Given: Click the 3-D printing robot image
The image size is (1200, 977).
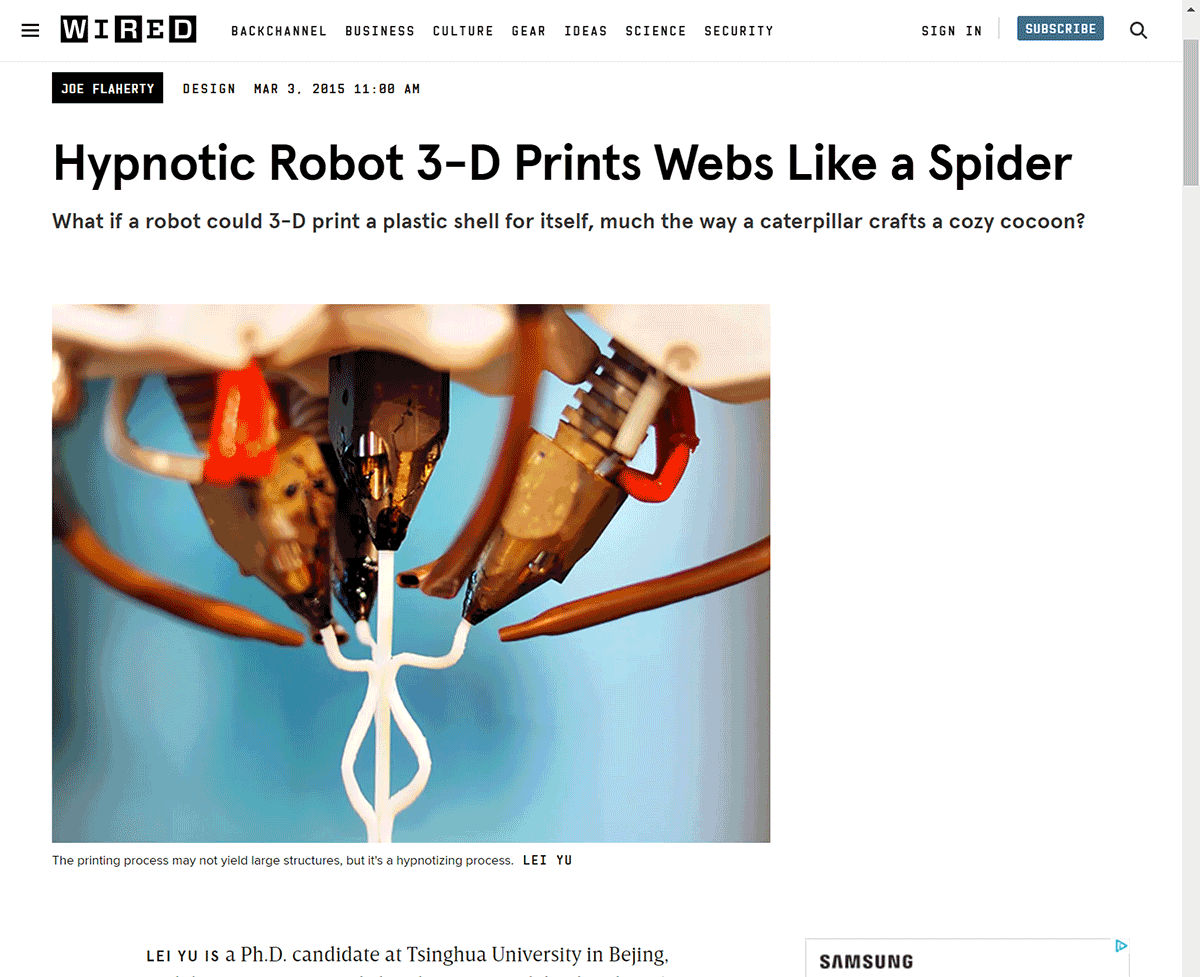Looking at the screenshot, I should click(x=411, y=573).
